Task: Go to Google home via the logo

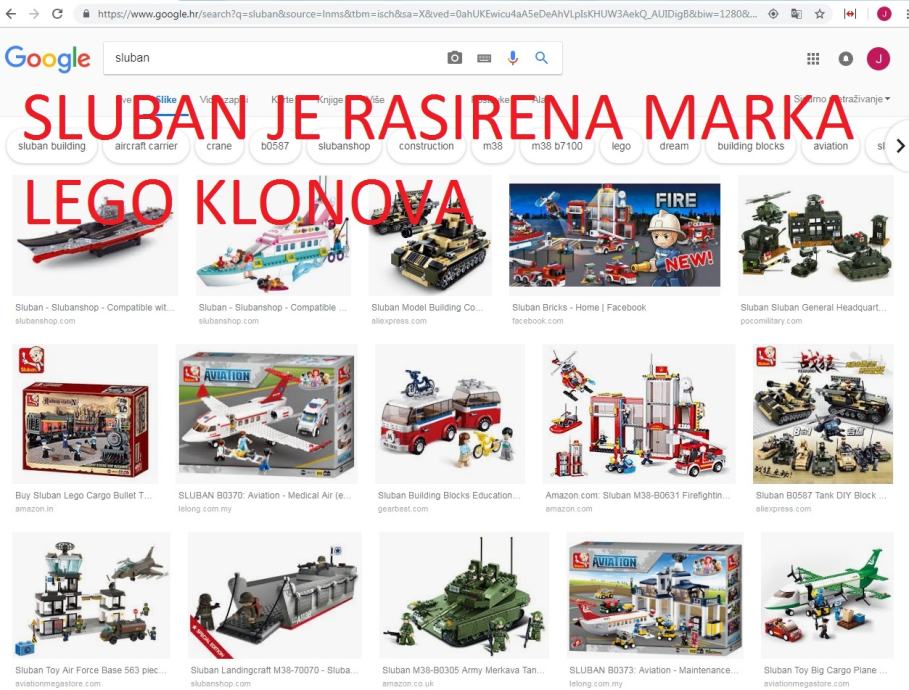Action: [48, 59]
